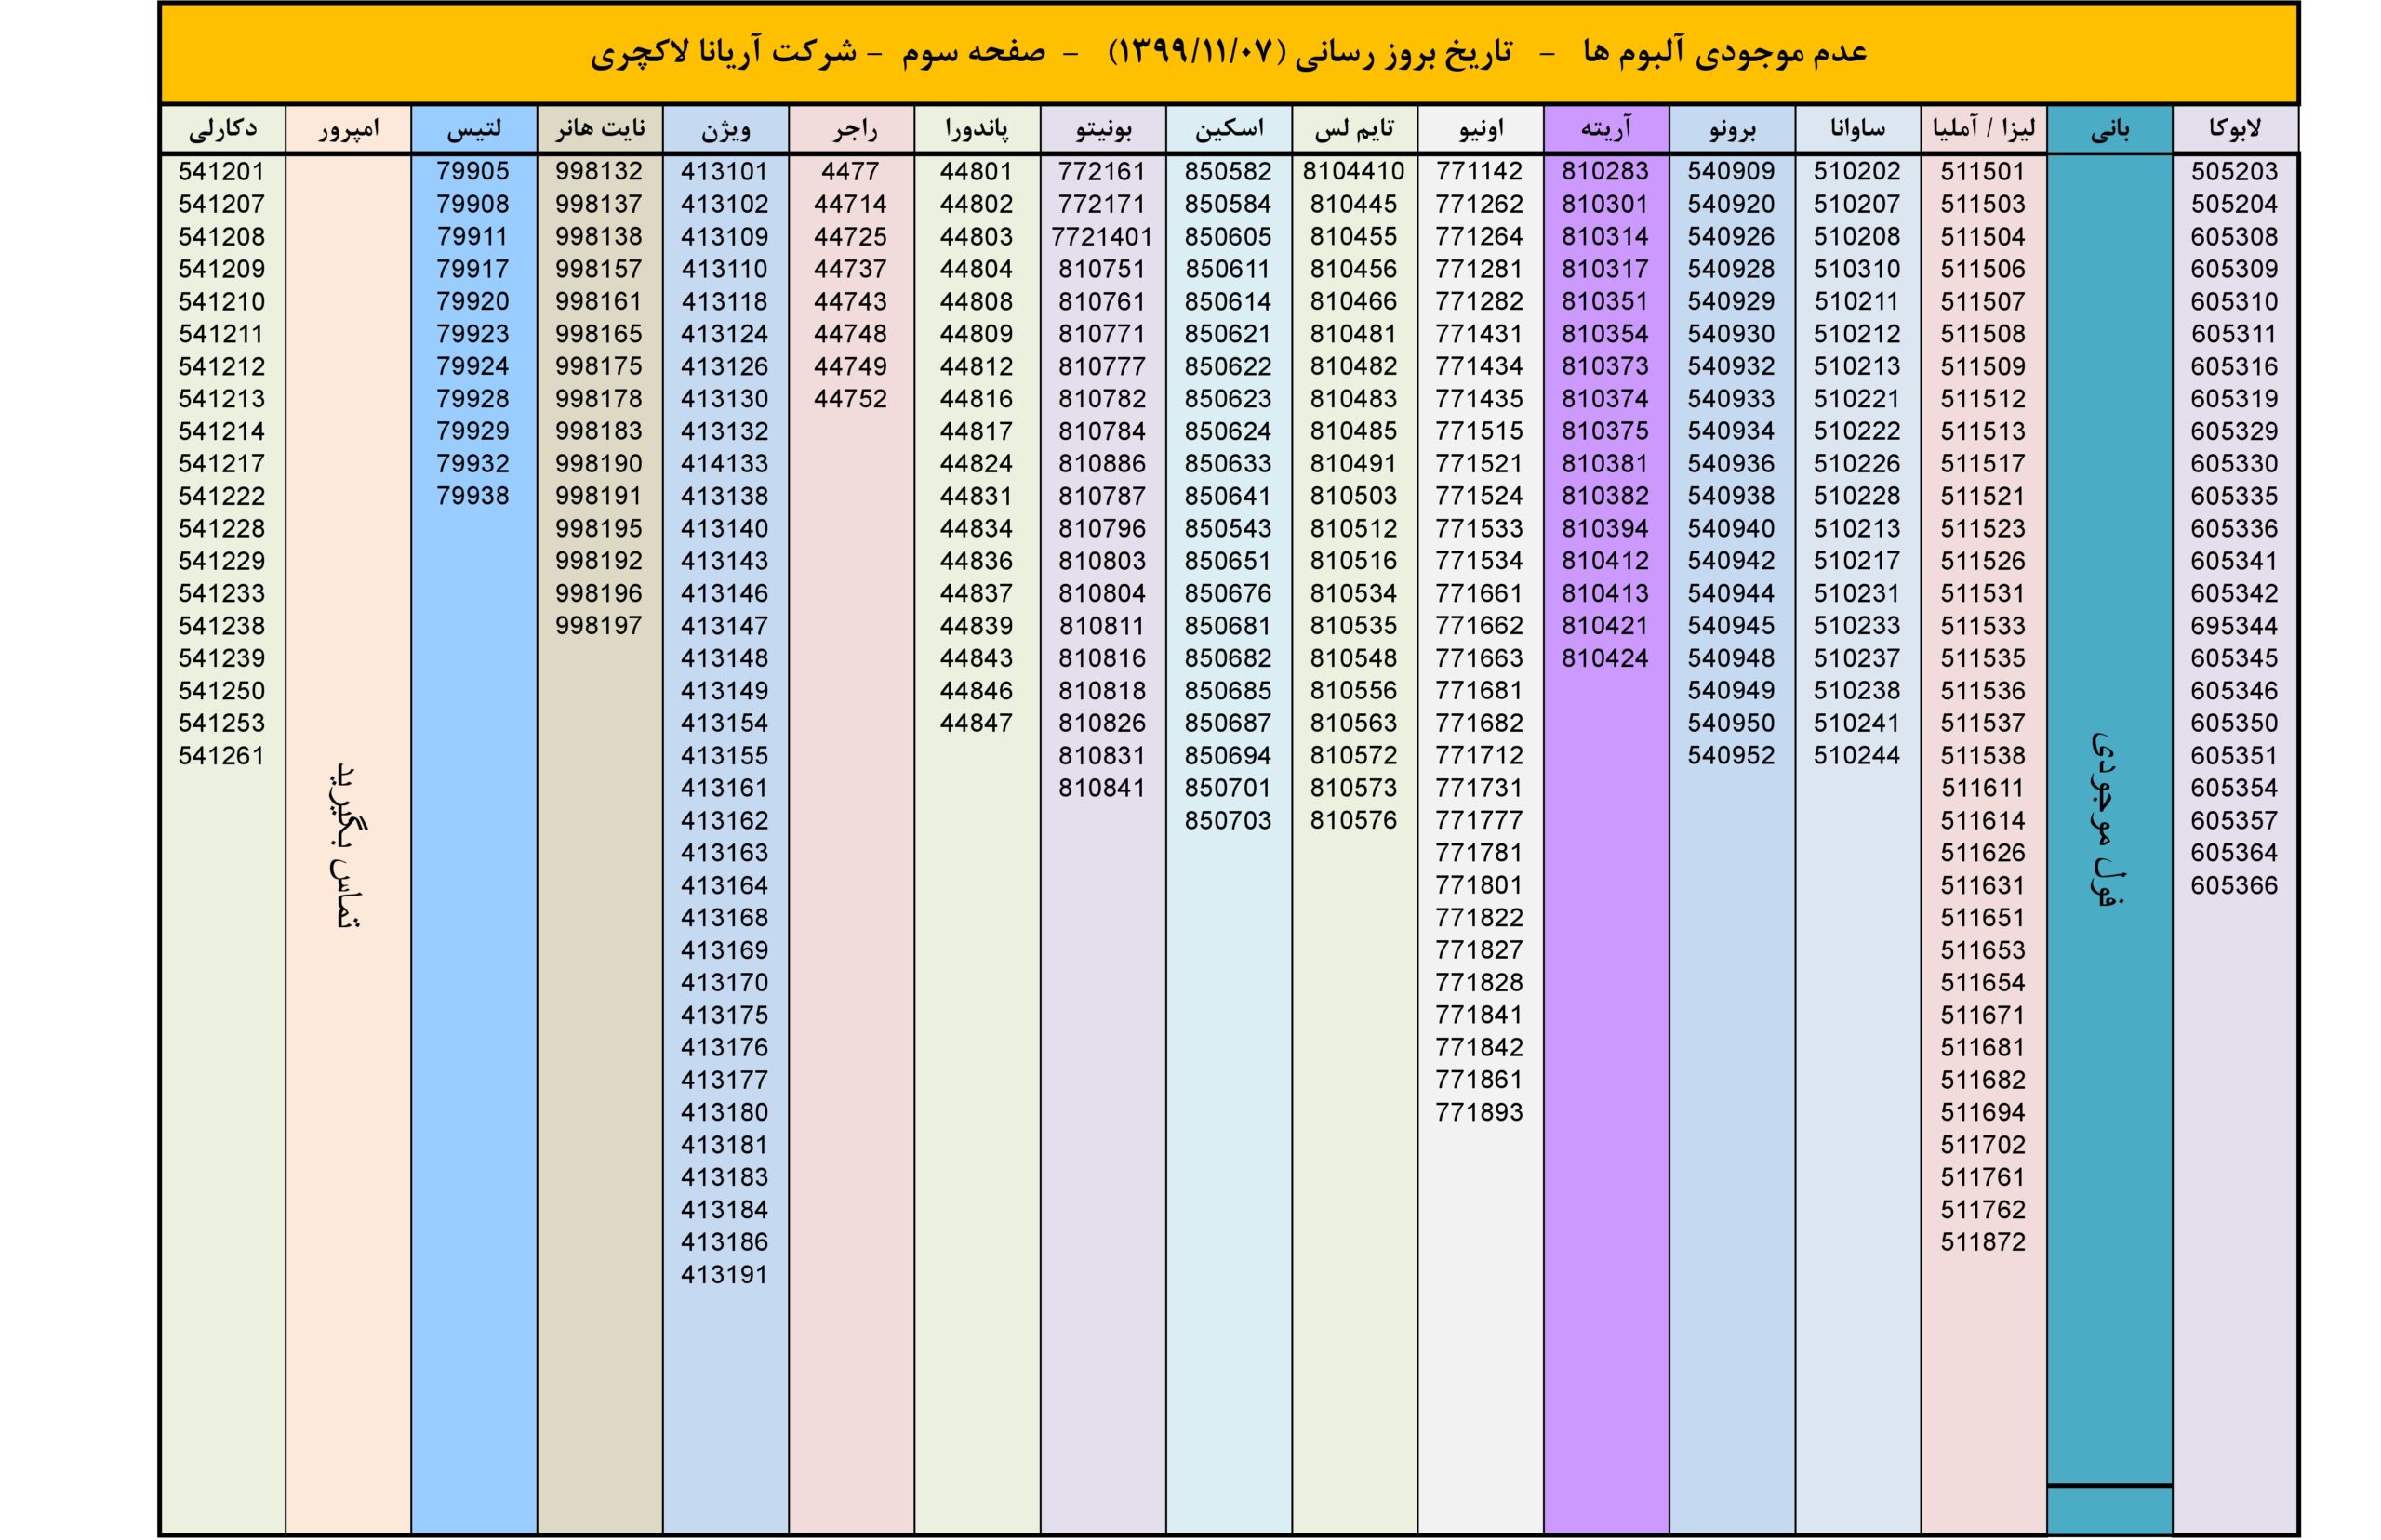Select the اونیو column header
Screen dimensions: 2381x1540
point(1479,129)
